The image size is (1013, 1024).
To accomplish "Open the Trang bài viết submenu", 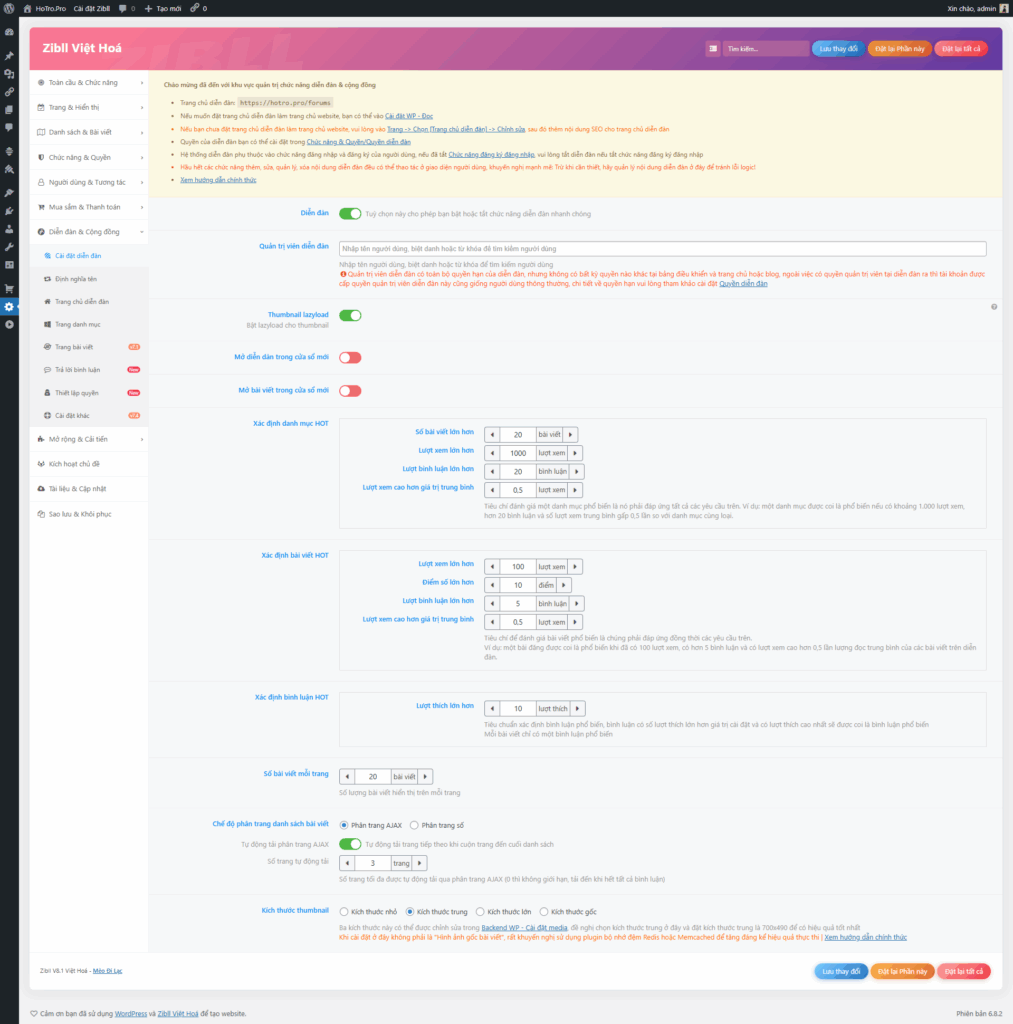I will click(89, 347).
